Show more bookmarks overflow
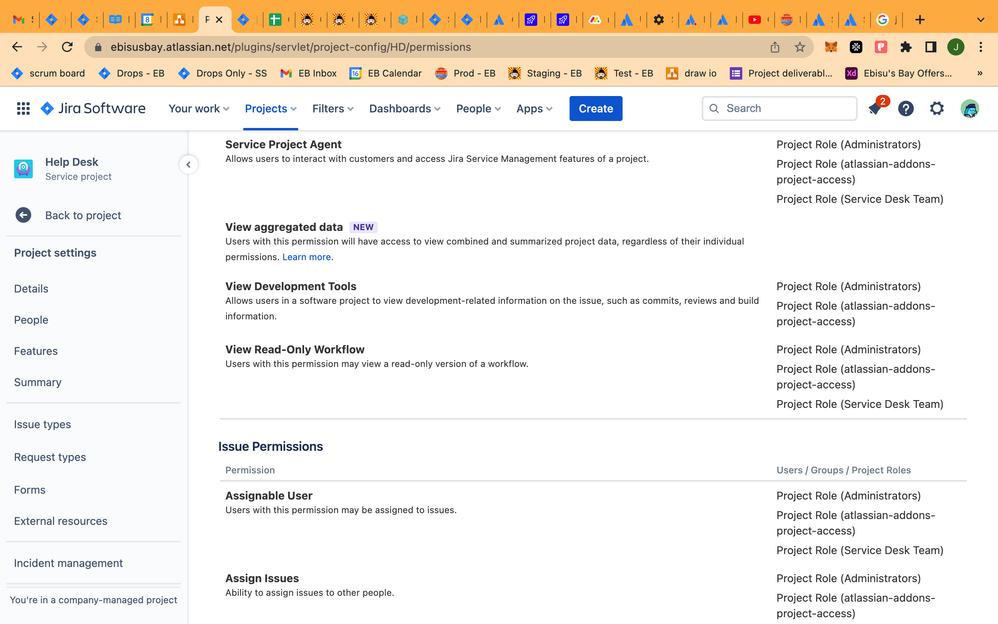Image resolution: width=998 pixels, height=624 pixels. coord(980,73)
